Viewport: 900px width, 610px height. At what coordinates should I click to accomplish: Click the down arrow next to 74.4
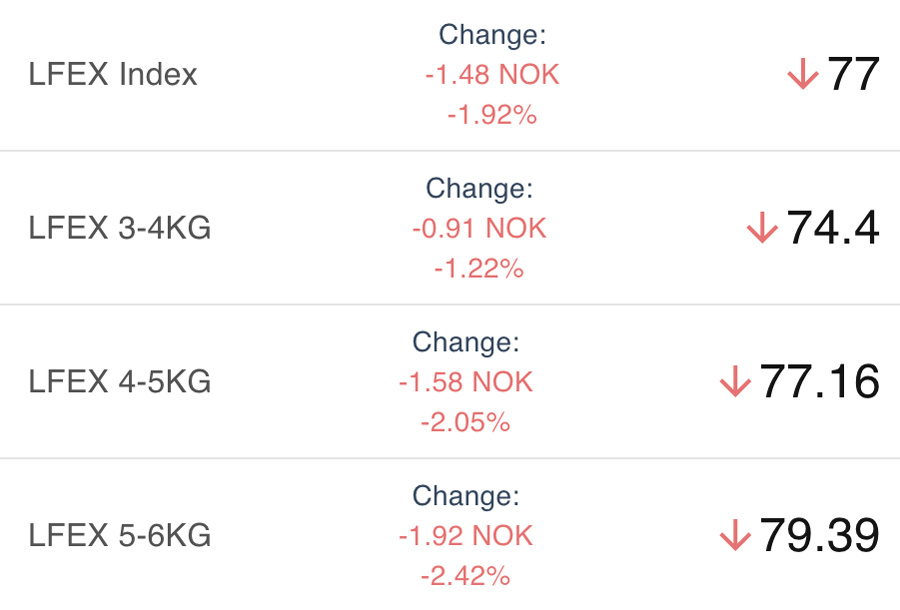(762, 229)
